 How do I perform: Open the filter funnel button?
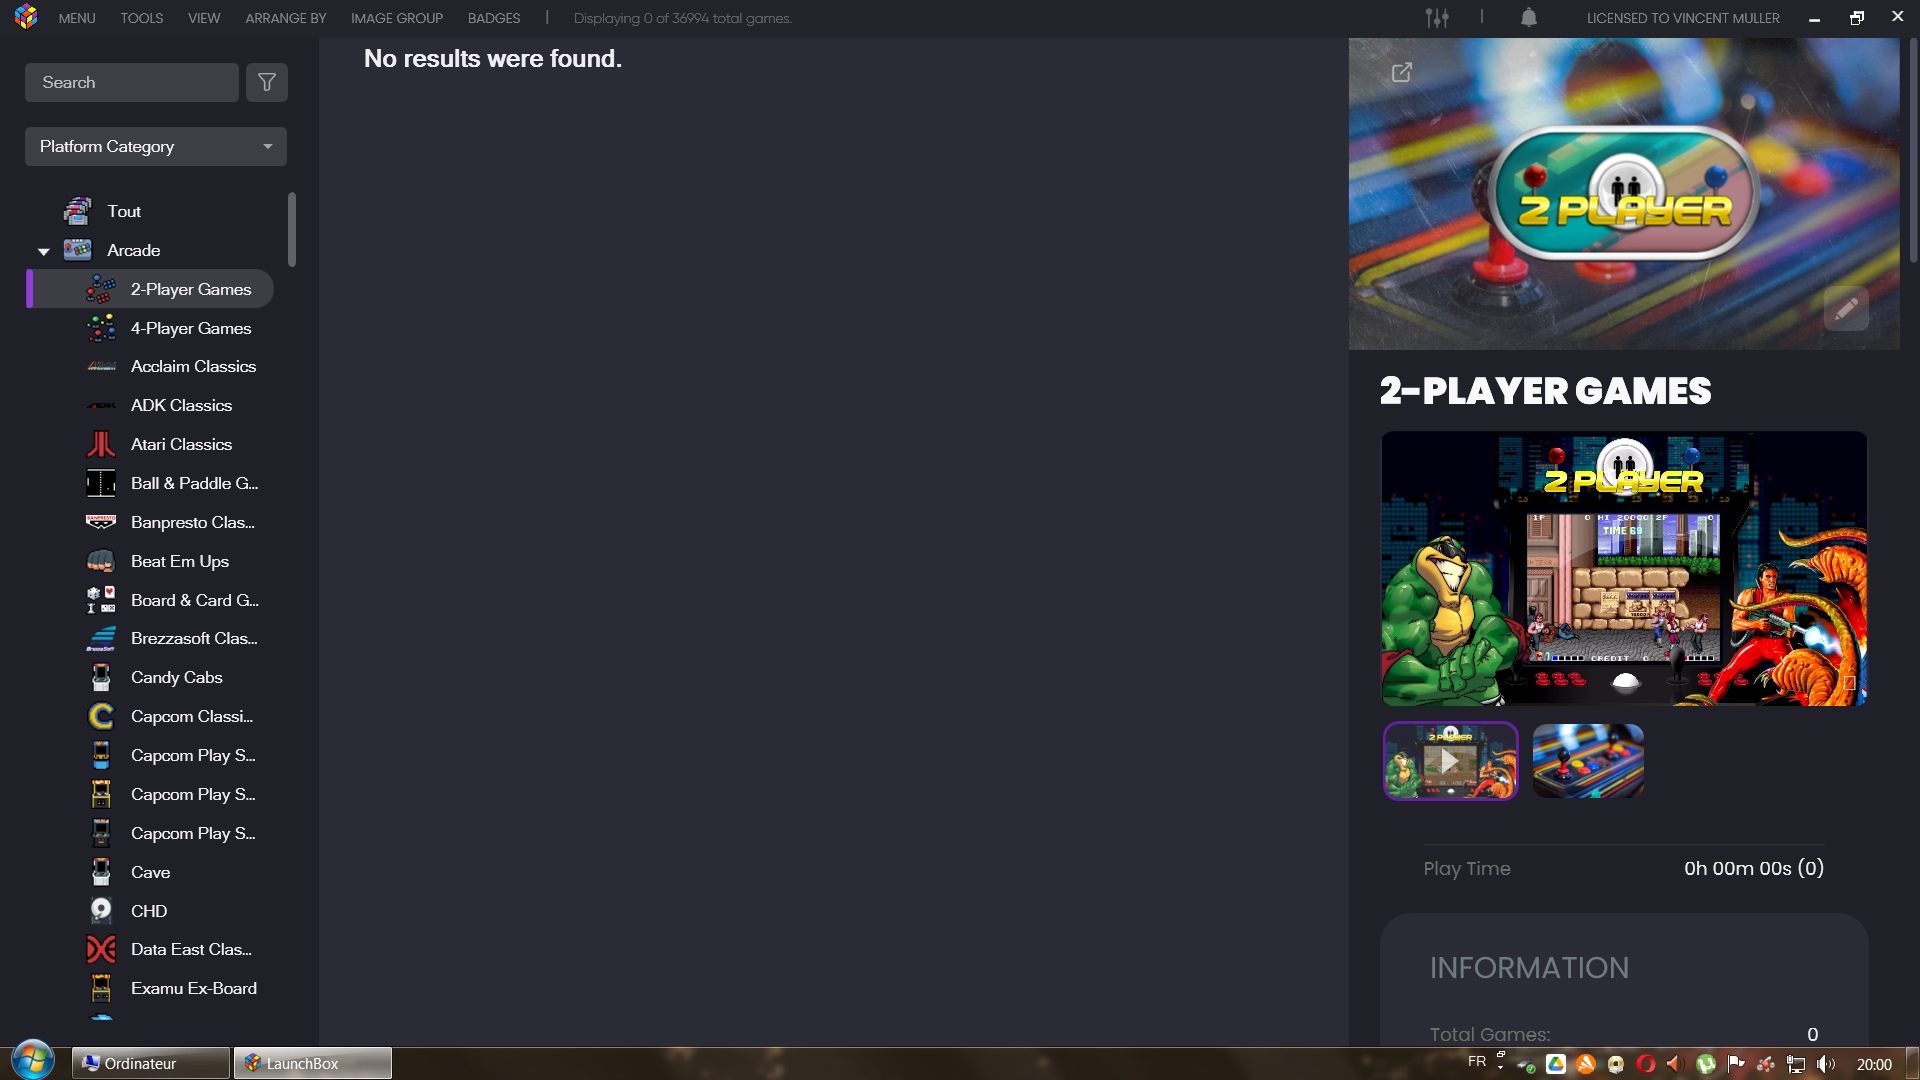267,82
